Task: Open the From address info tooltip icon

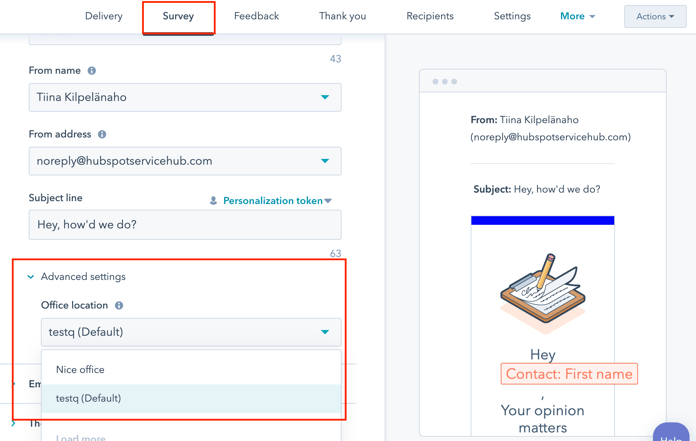Action: click(x=102, y=134)
